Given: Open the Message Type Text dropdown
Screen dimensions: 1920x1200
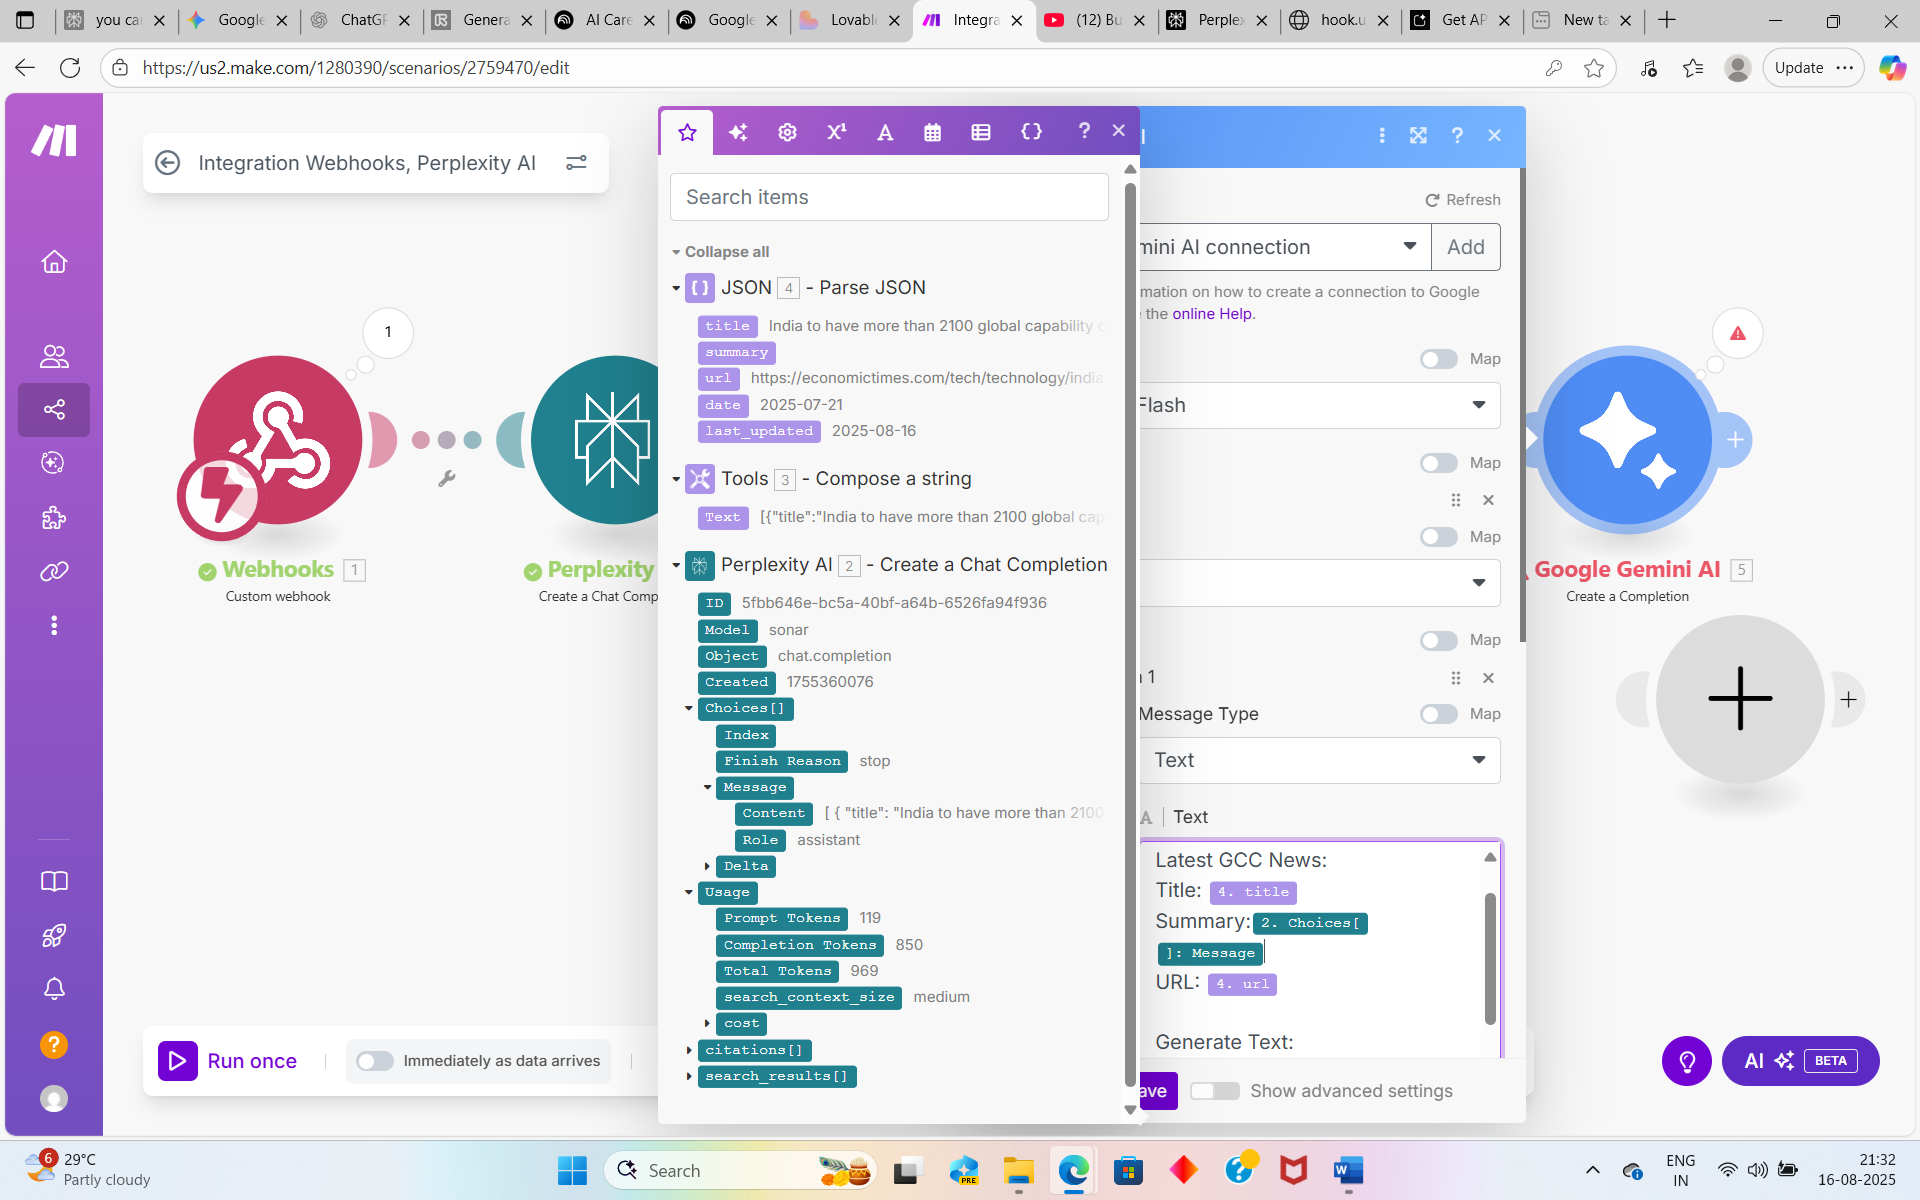Looking at the screenshot, I should [x=1318, y=760].
